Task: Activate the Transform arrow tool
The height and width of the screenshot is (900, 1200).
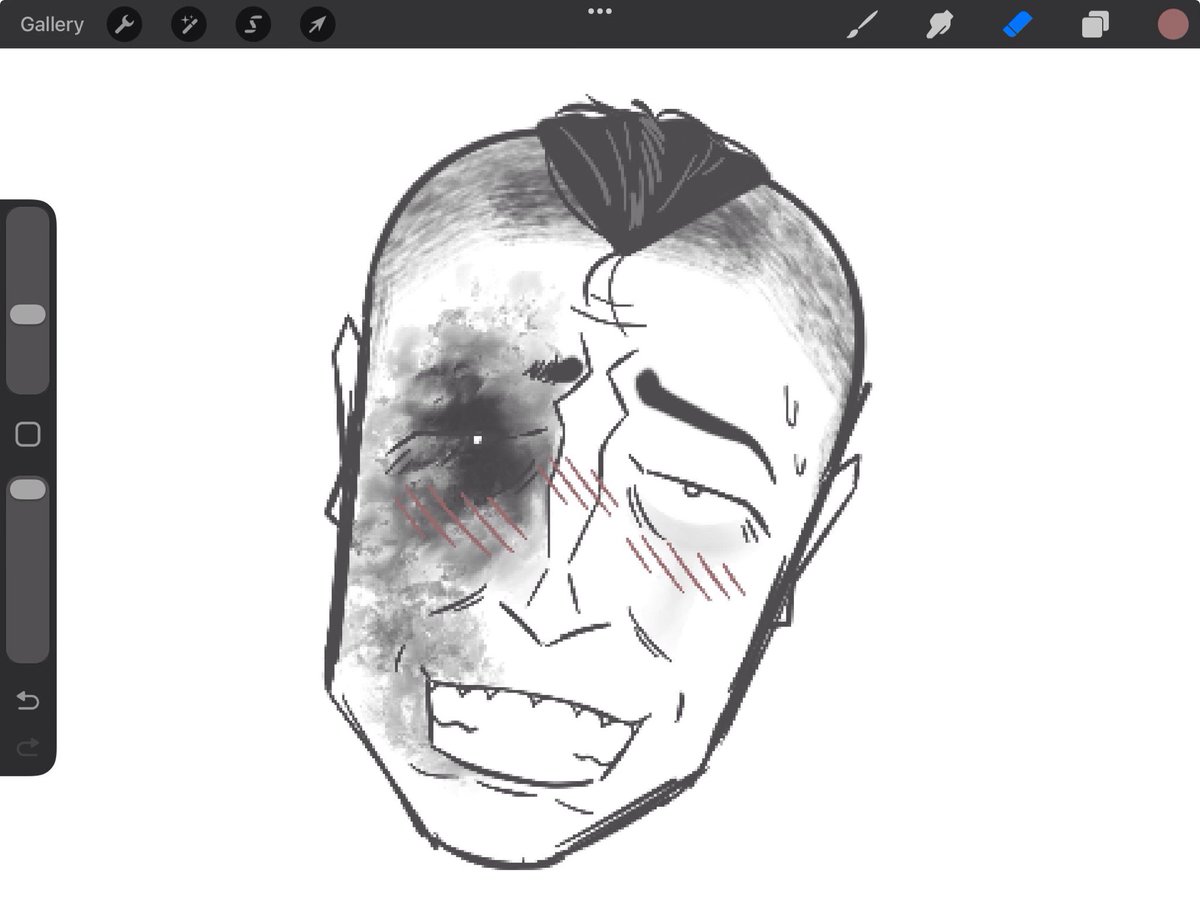Action: tap(317, 25)
